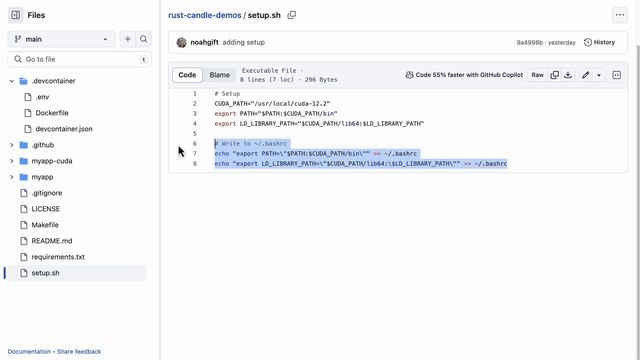
Task: Select the myapp-cuda folder
Action: pos(52,161)
